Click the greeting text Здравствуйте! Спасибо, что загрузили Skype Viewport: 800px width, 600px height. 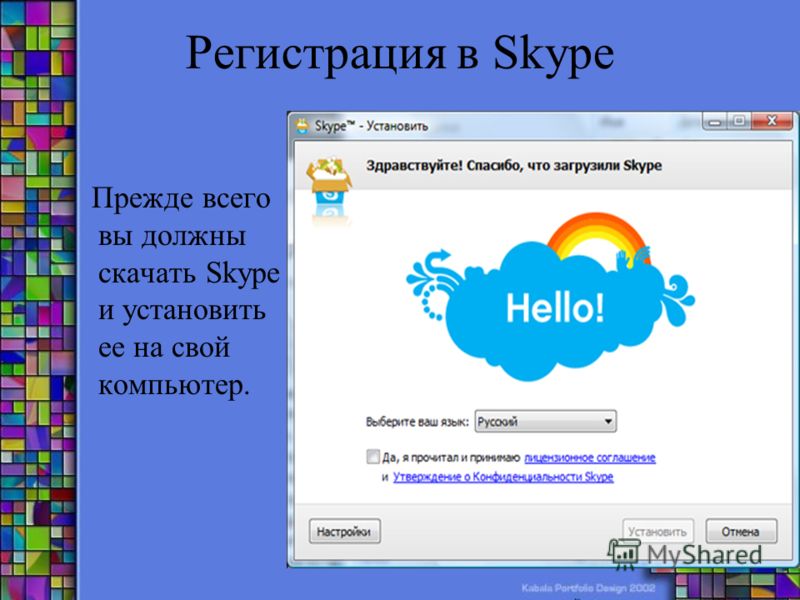[514, 166]
